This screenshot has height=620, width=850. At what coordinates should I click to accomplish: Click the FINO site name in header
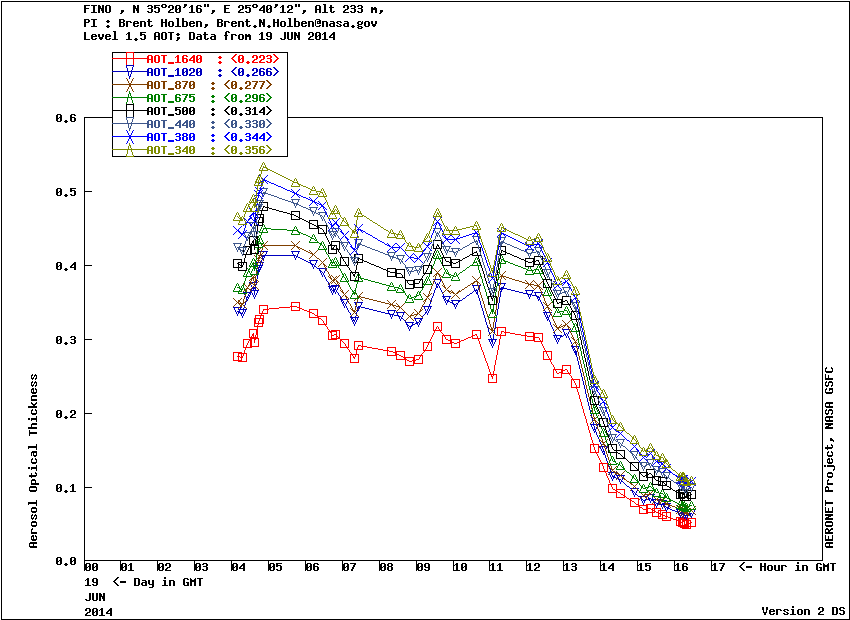tap(99, 9)
